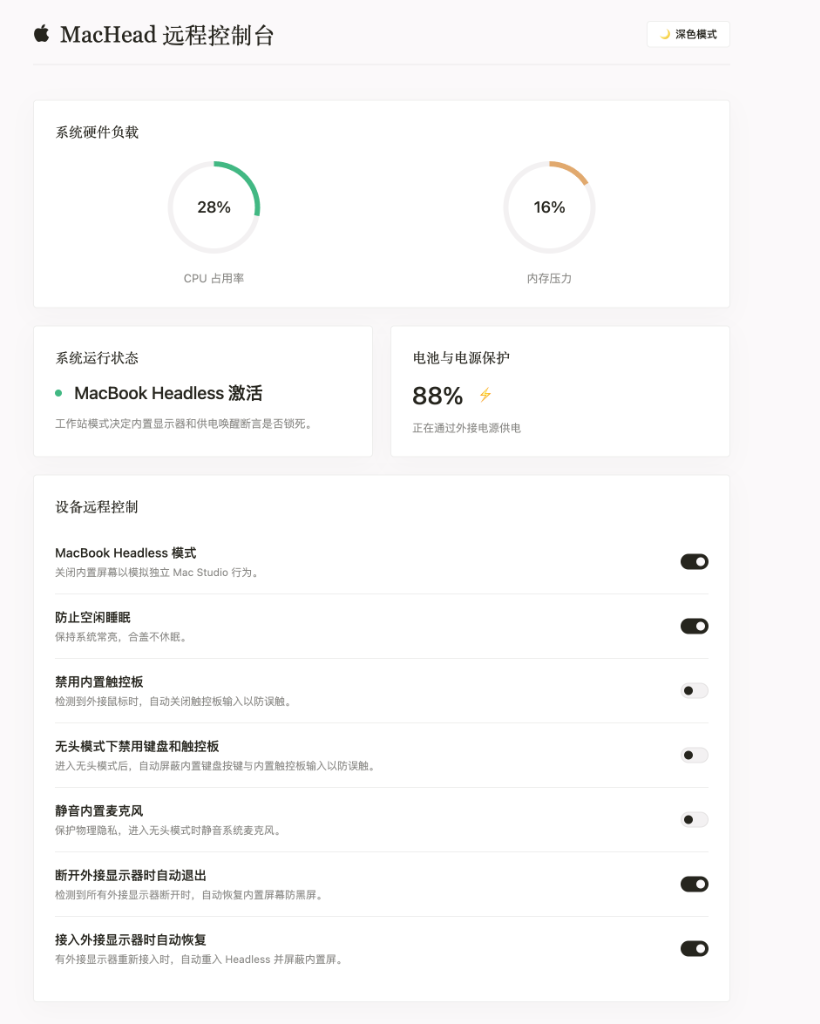Image resolution: width=820 pixels, height=1024 pixels.
Task: Click the 防止空闲睡眠 label
Action: point(93,617)
